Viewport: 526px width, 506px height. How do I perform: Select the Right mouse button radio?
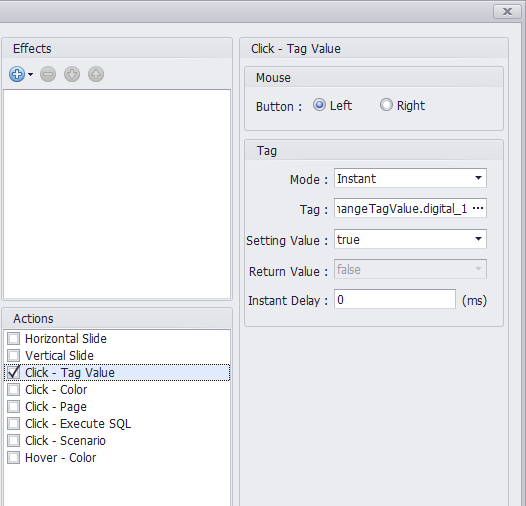(x=386, y=105)
